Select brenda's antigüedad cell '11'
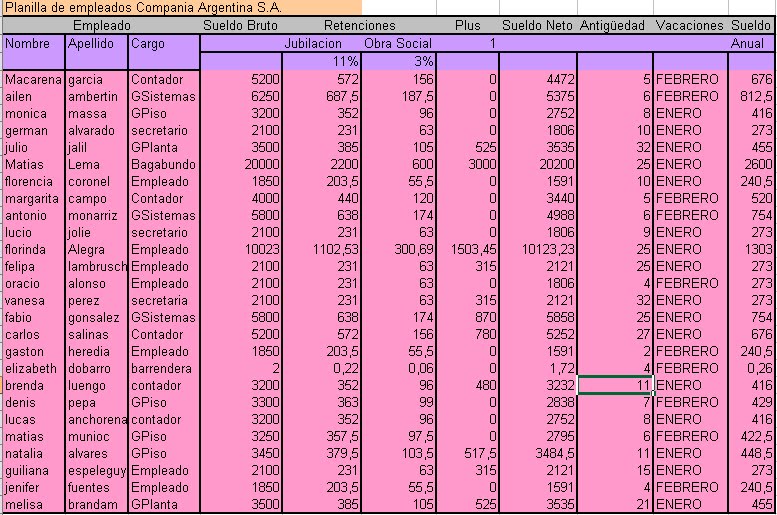777x515 pixels. (x=615, y=385)
